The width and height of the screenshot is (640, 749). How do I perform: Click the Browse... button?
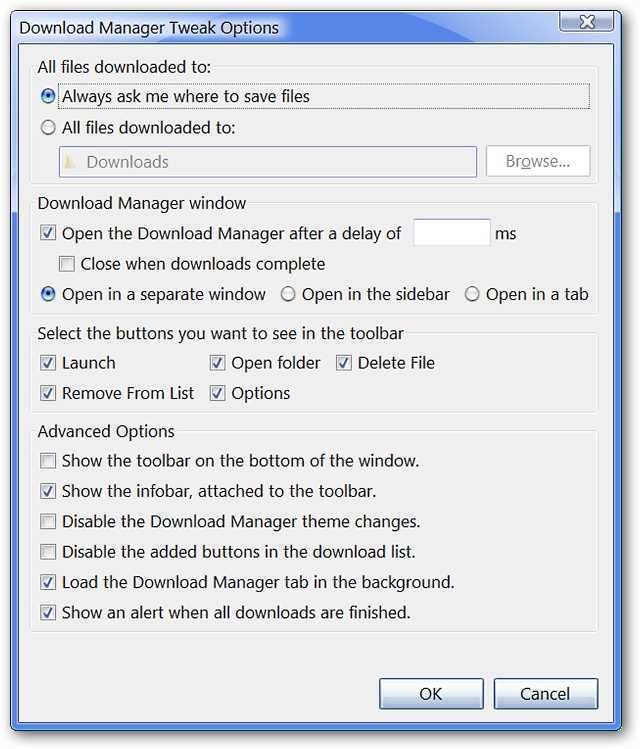point(538,161)
